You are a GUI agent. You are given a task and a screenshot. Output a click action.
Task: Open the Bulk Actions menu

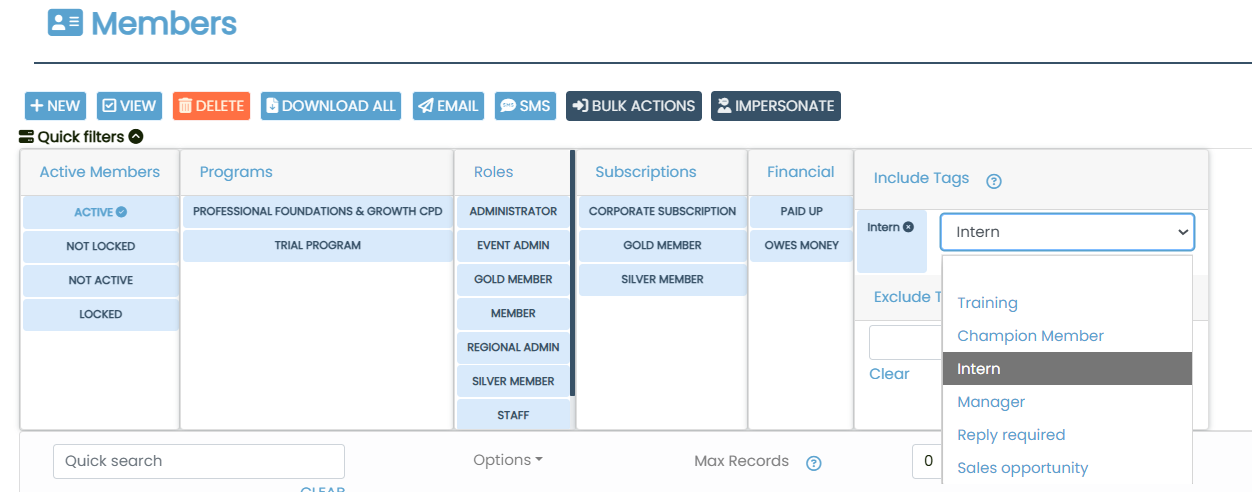pos(634,106)
